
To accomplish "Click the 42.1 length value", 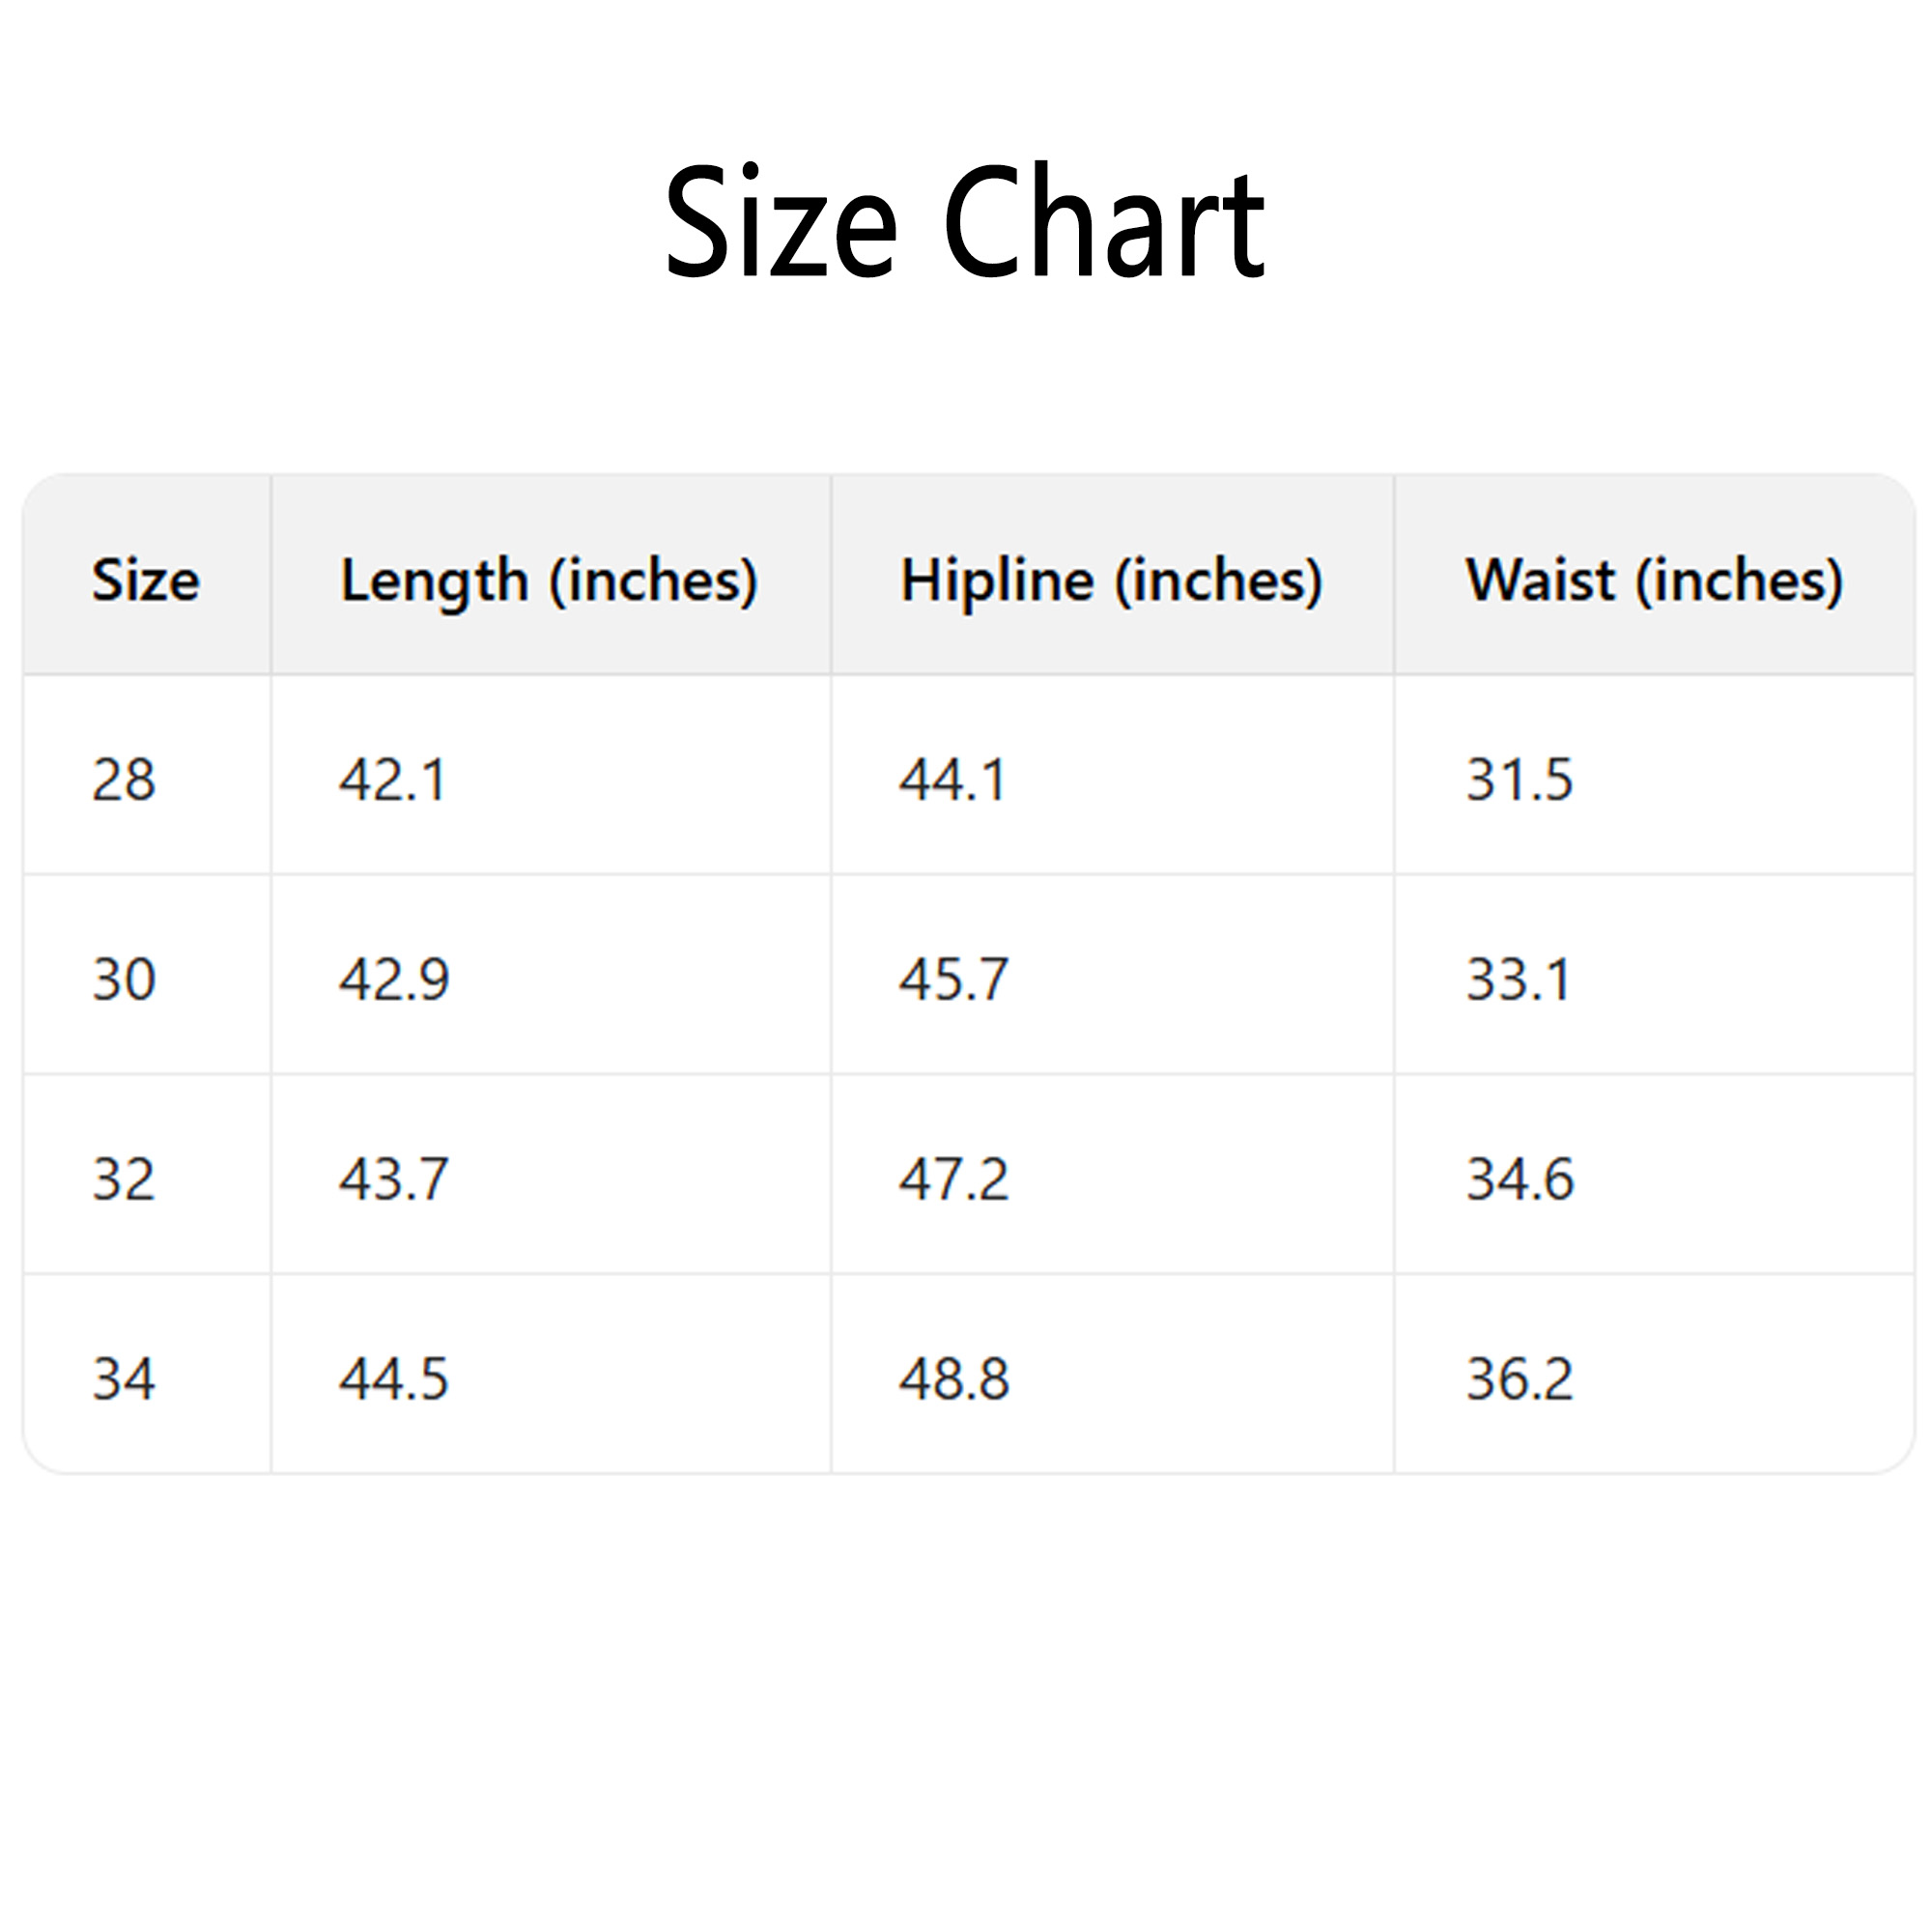I will [x=393, y=779].
